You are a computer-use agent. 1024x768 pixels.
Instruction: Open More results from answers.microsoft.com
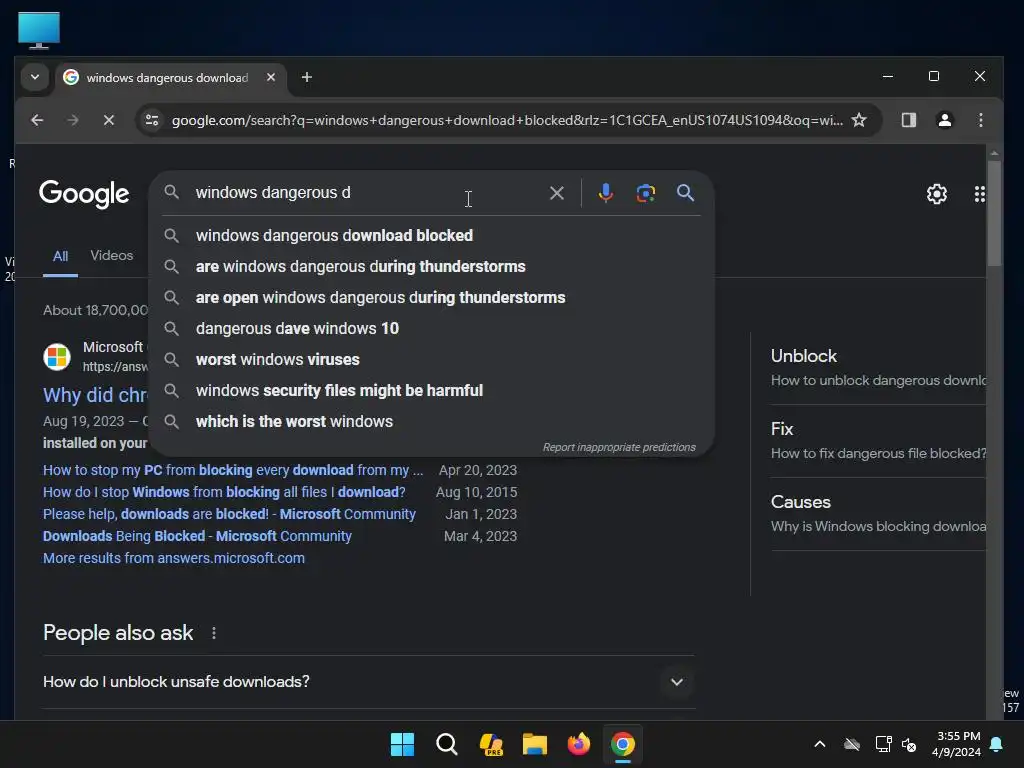tap(174, 558)
